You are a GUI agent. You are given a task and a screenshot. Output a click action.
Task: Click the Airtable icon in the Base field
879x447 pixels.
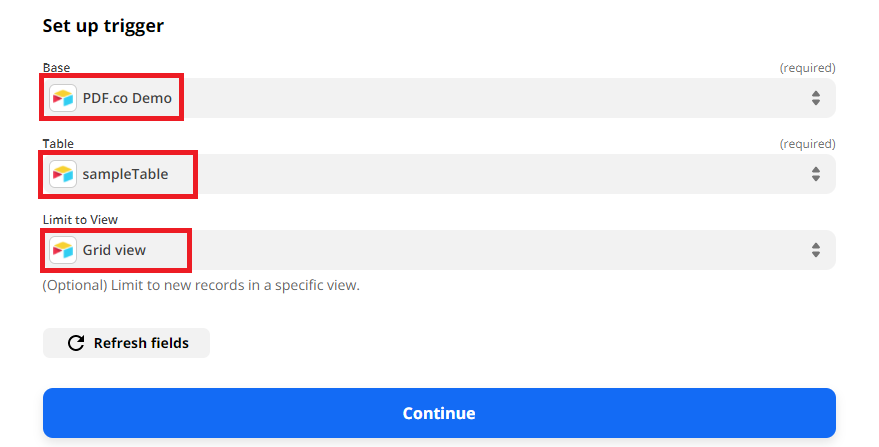point(63,98)
